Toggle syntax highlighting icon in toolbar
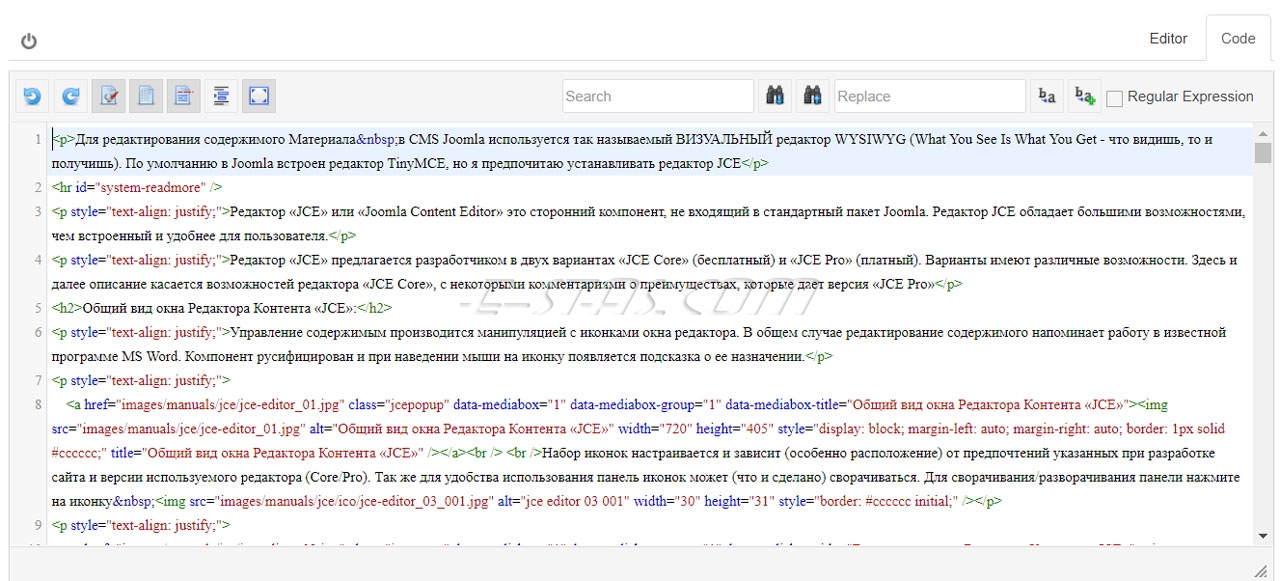This screenshot has height=581, width=1280. (108, 96)
